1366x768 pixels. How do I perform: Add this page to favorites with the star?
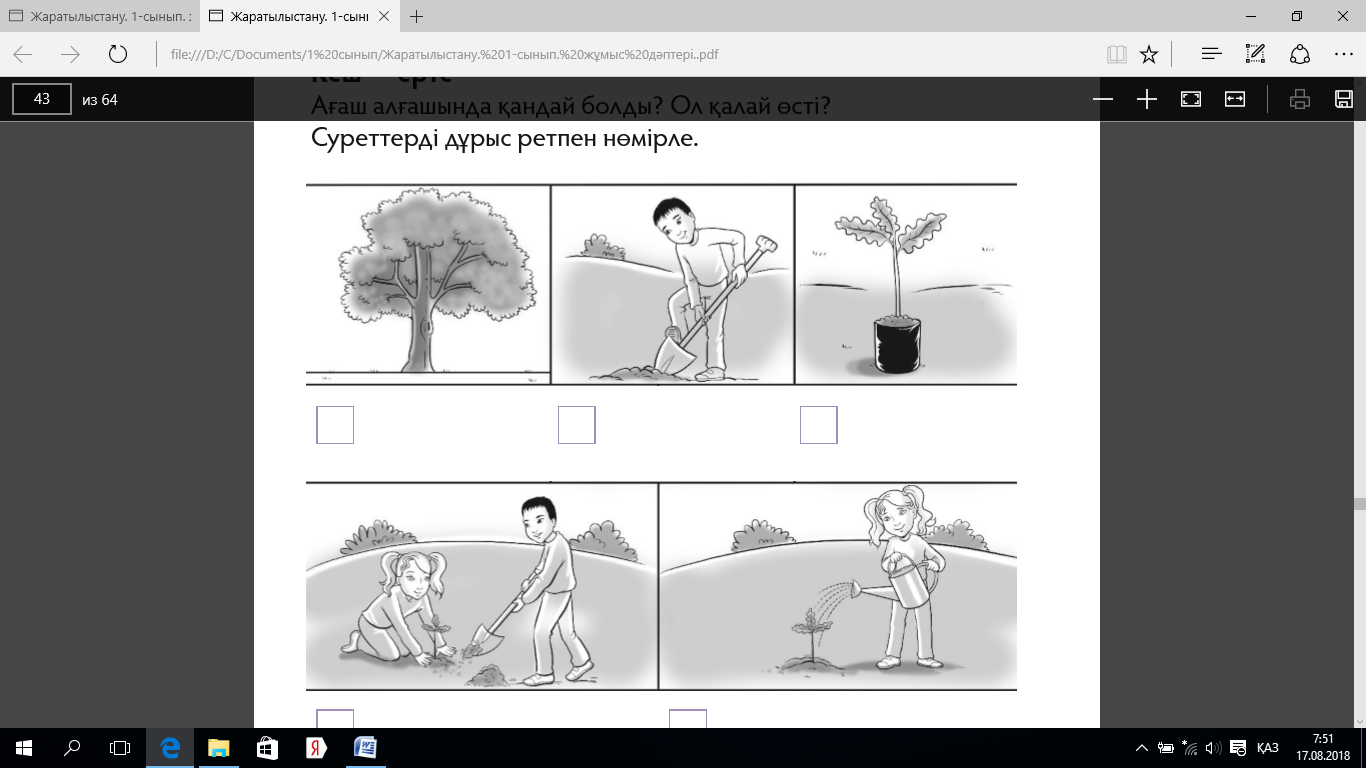point(1149,54)
